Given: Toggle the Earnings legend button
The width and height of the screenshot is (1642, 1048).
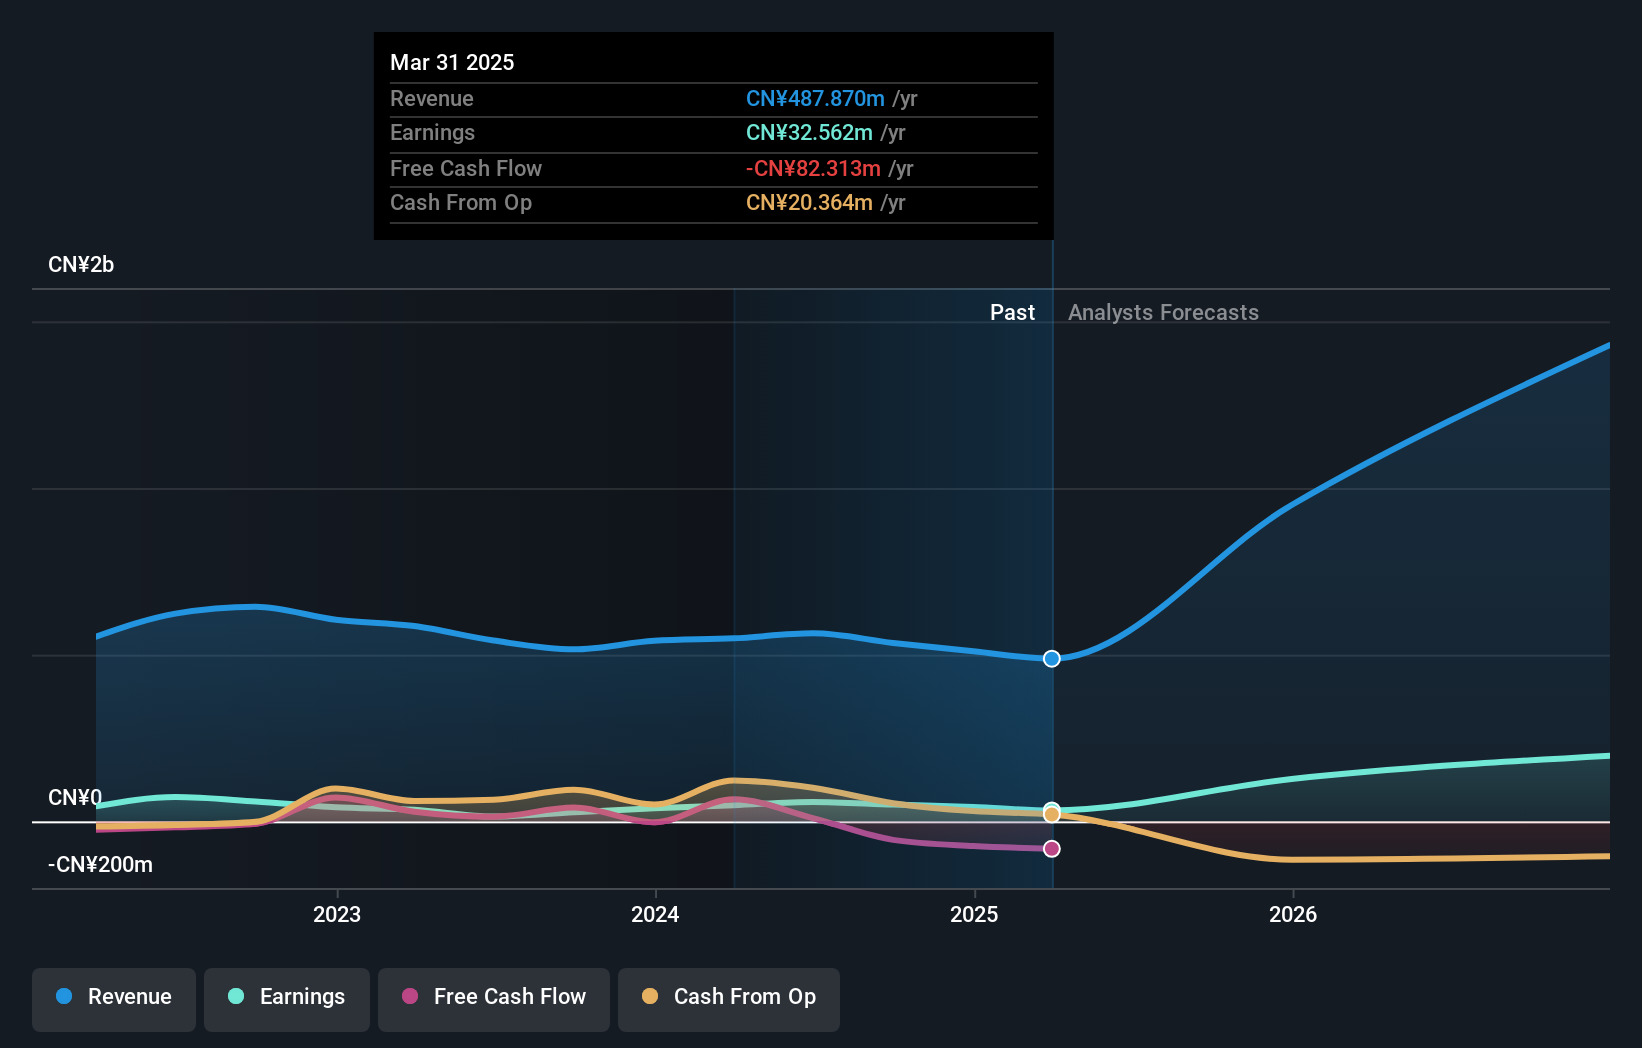Looking at the screenshot, I should [287, 999].
